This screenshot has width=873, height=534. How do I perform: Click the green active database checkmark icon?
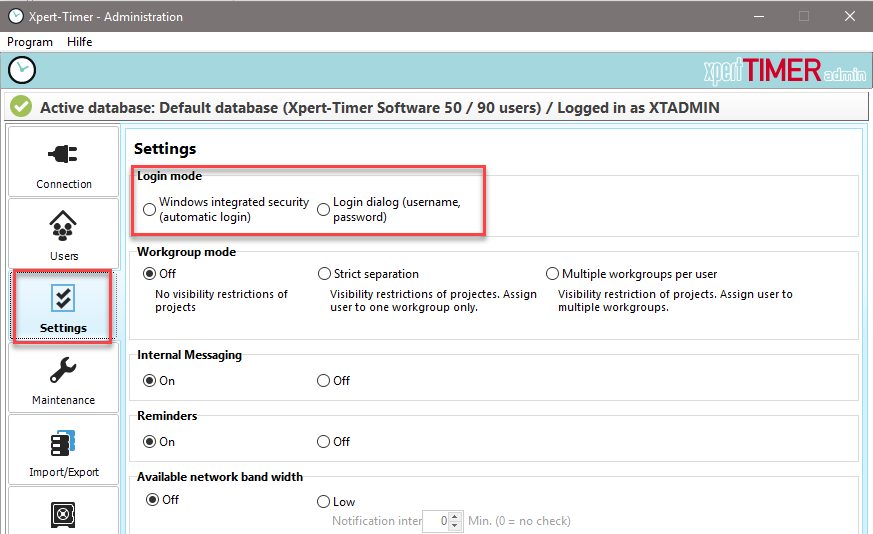click(x=22, y=107)
